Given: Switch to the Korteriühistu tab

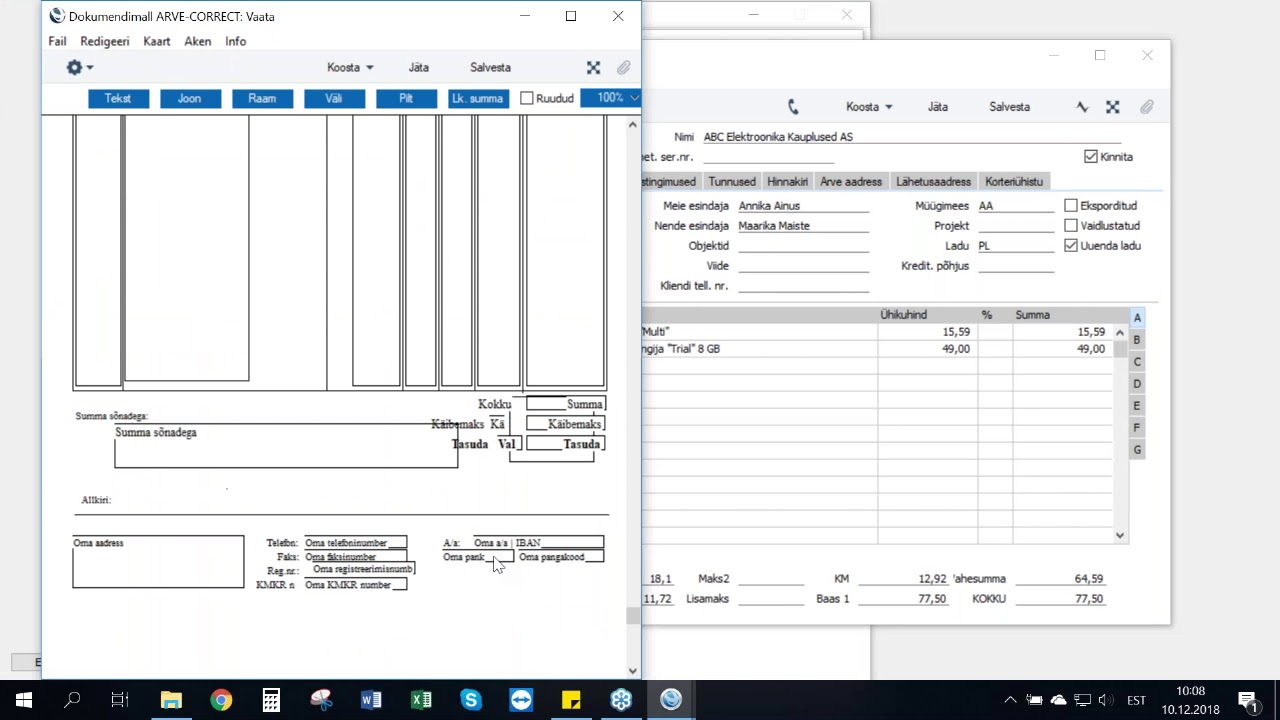Looking at the screenshot, I should [1014, 181].
